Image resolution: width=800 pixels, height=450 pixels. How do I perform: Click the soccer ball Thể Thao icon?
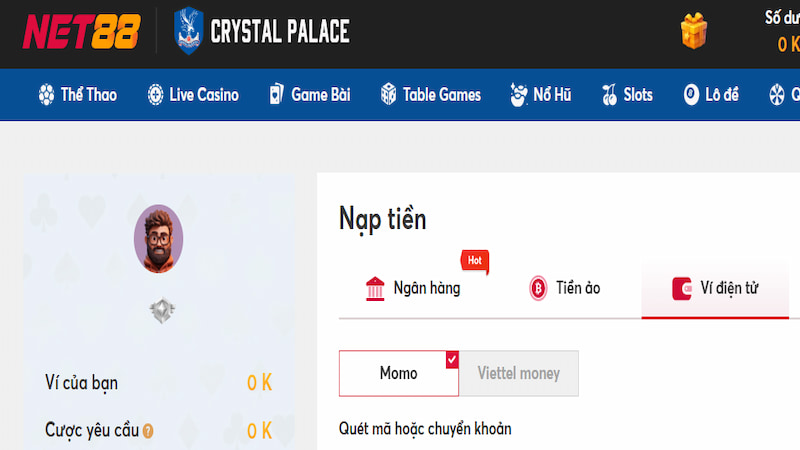tap(46, 95)
